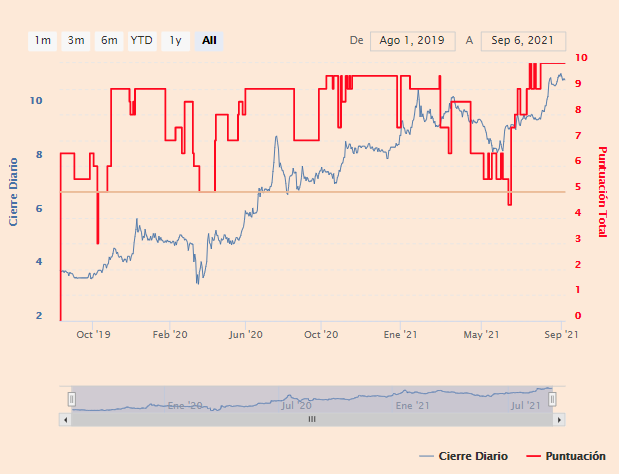The height and width of the screenshot is (474, 619).
Task: Click the Ene '21 axis label below main chart
Action: tap(400, 335)
